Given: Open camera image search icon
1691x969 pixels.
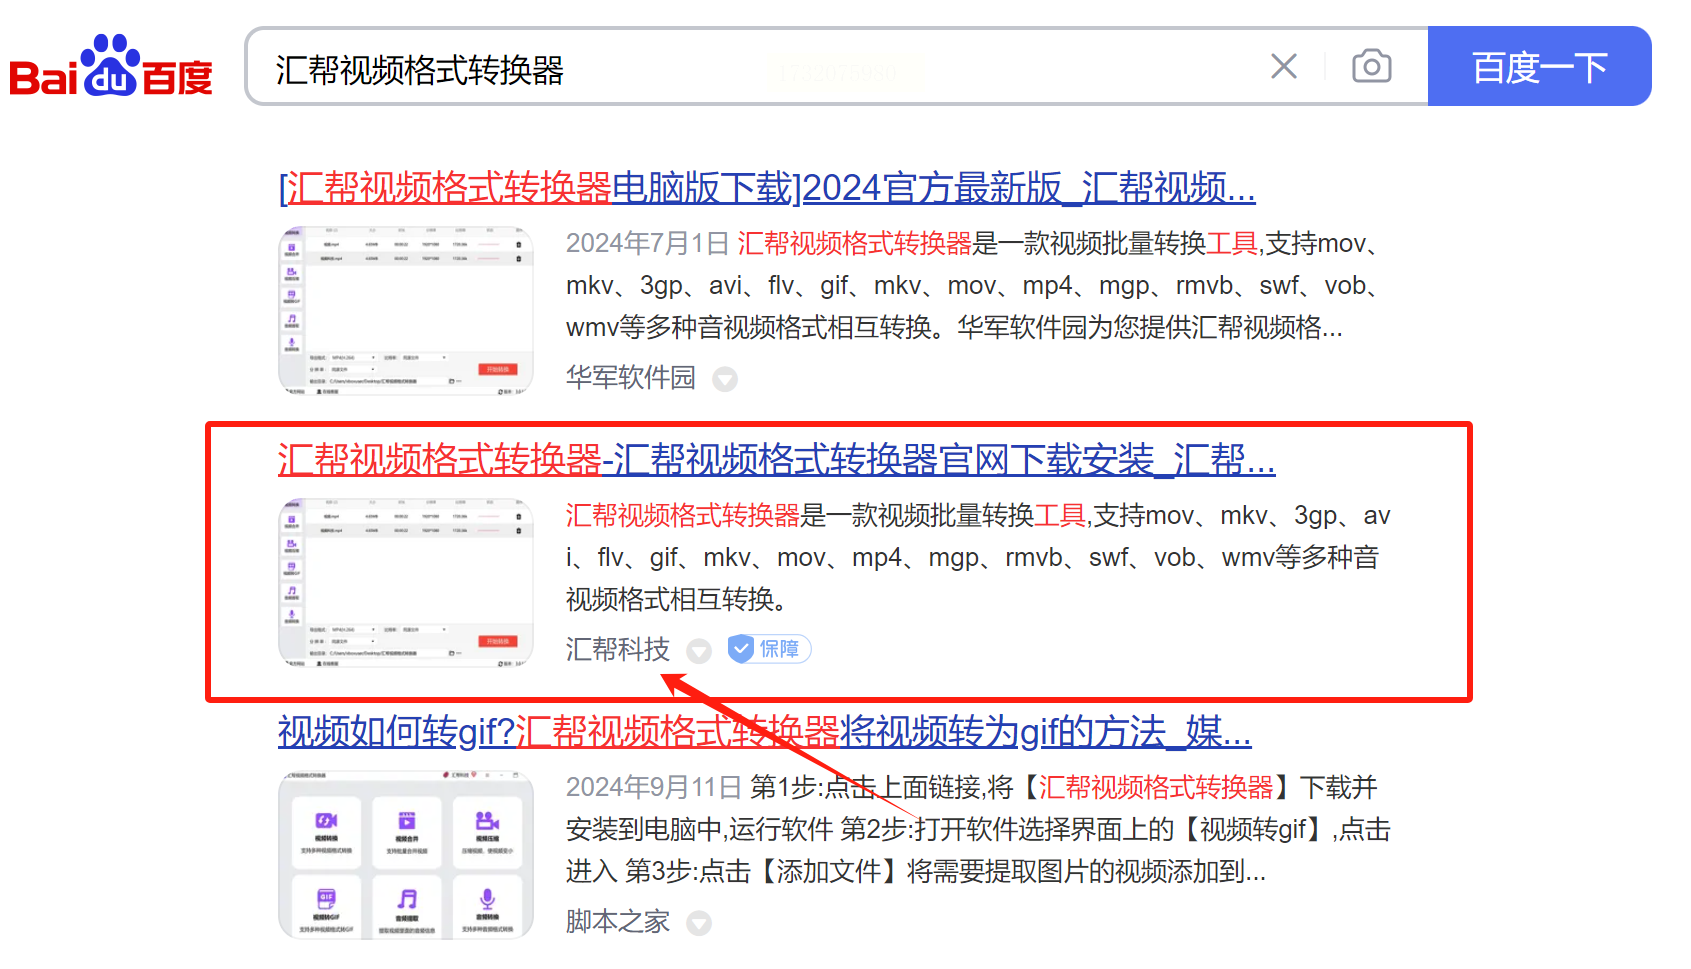Looking at the screenshot, I should click(x=1371, y=67).
